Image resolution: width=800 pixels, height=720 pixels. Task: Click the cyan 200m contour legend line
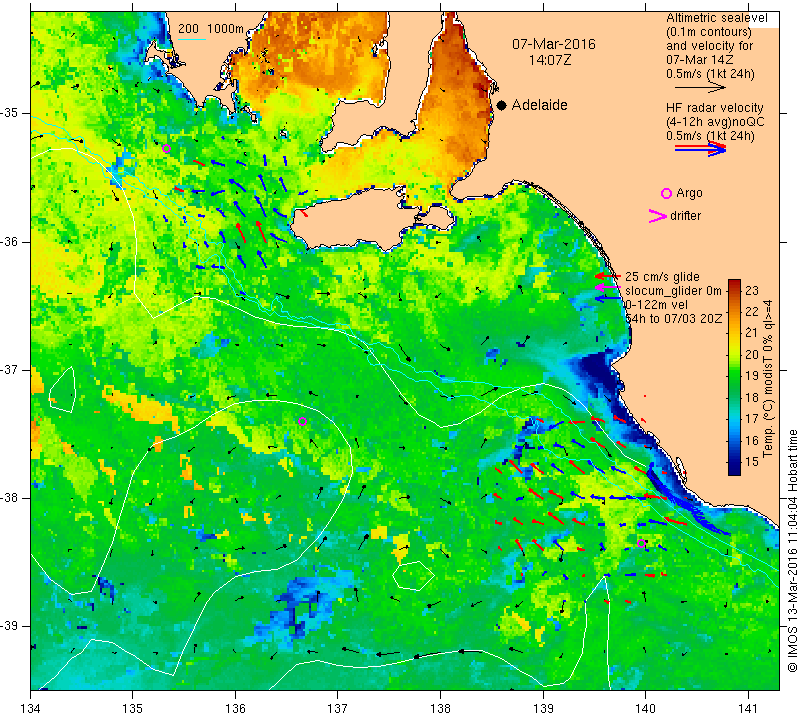[192, 39]
